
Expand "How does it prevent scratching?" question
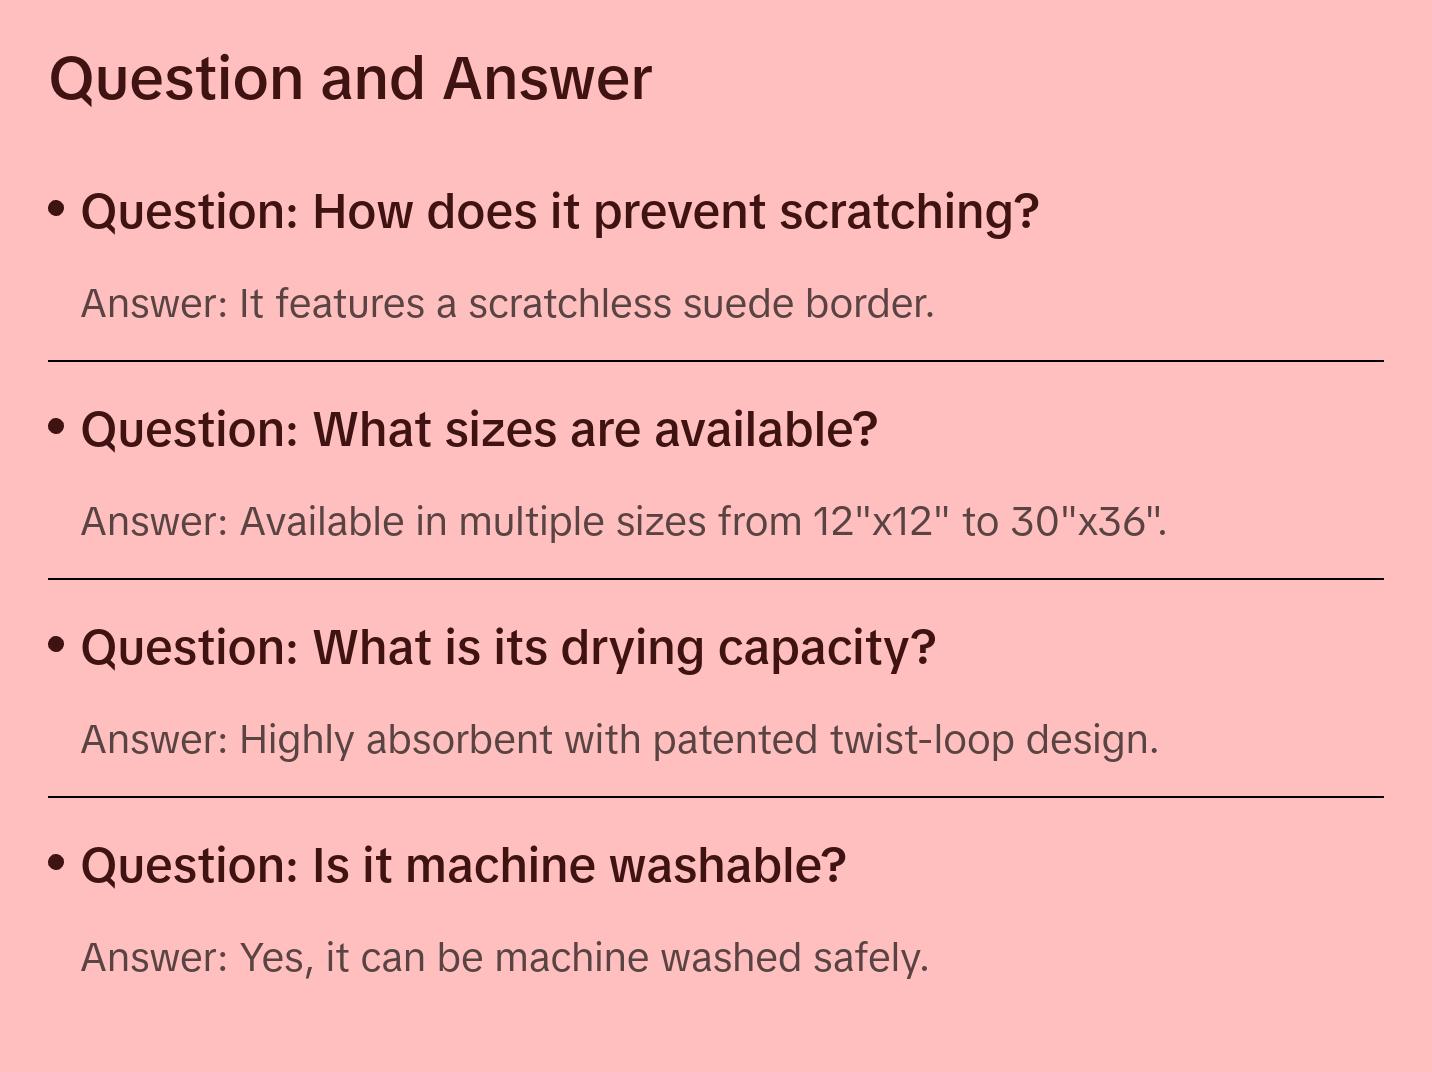560,212
